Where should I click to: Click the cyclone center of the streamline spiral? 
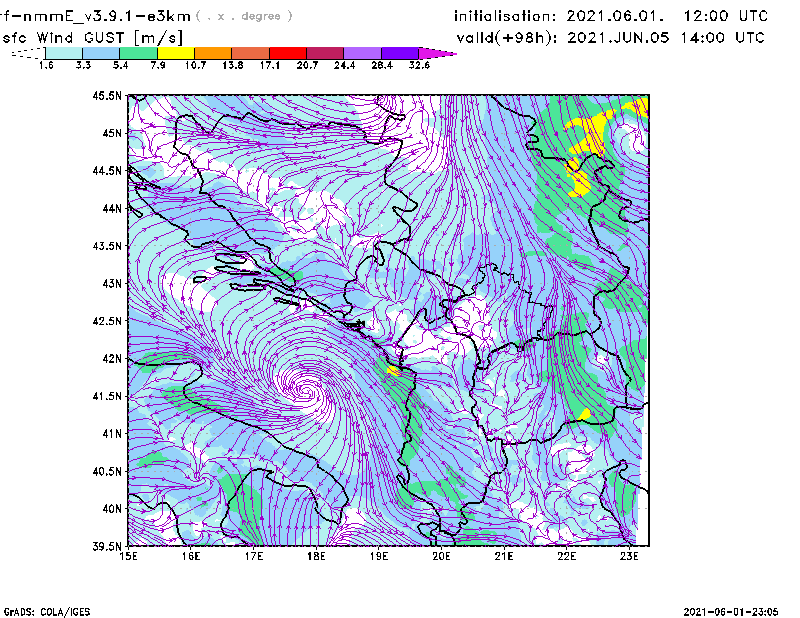307,391
